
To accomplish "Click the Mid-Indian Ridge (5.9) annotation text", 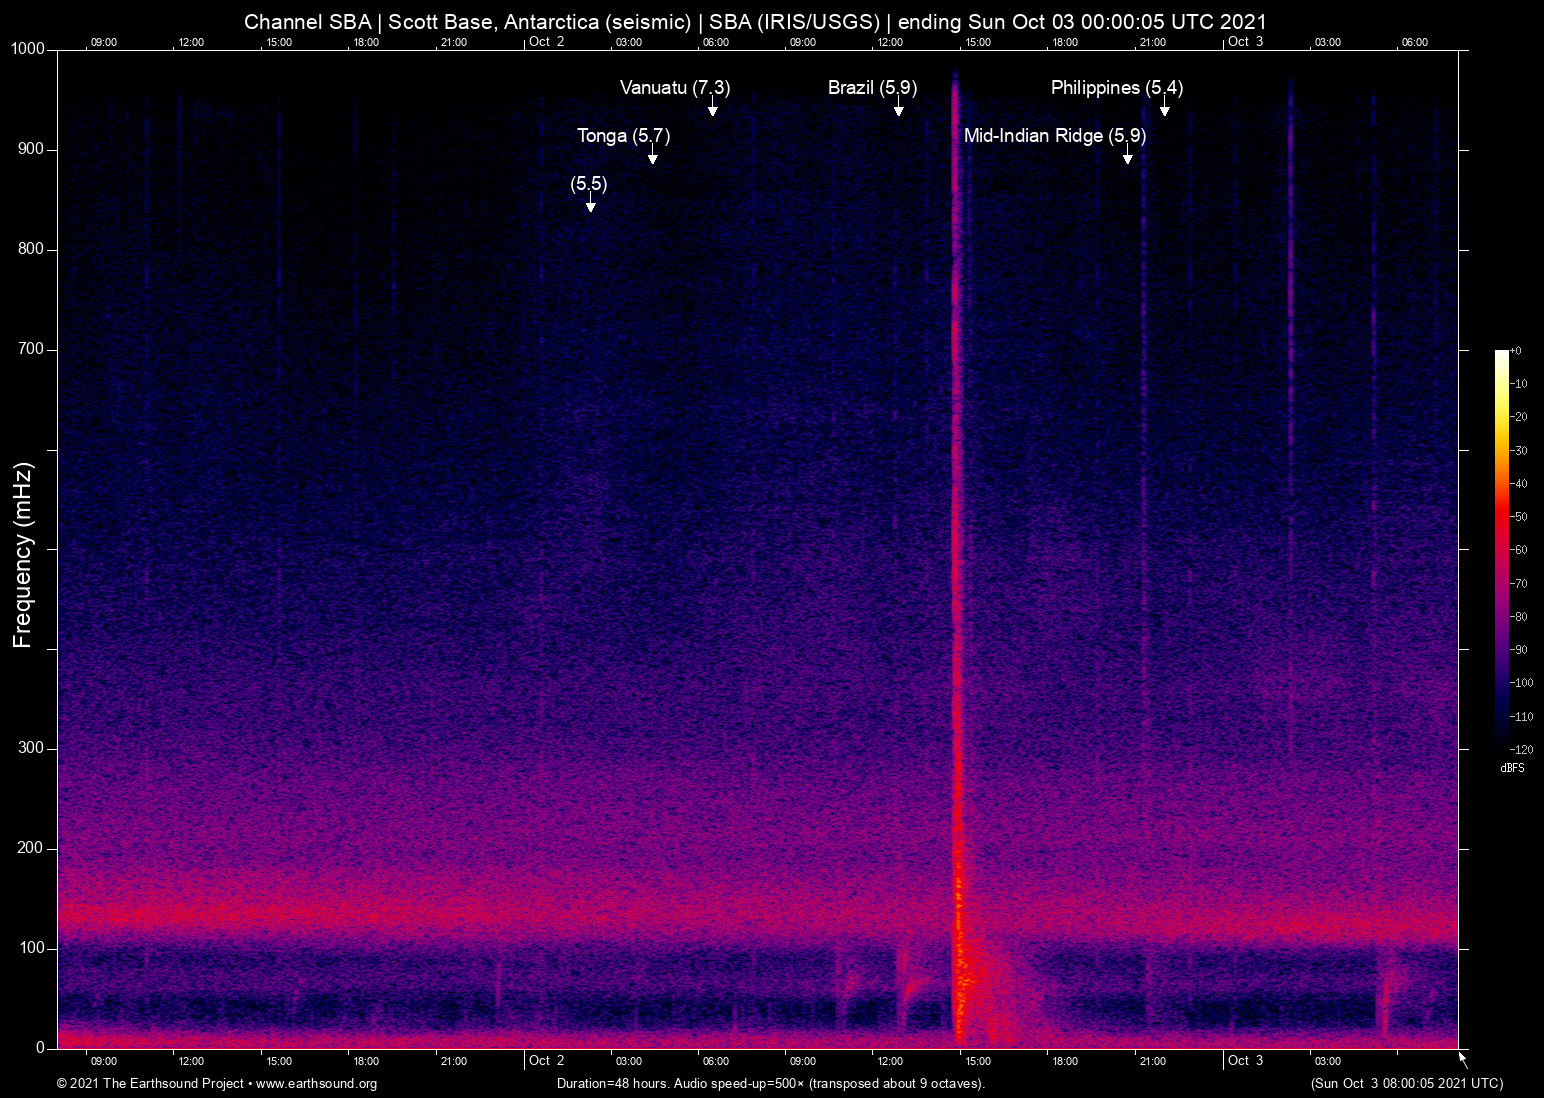I will pyautogui.click(x=1054, y=136).
